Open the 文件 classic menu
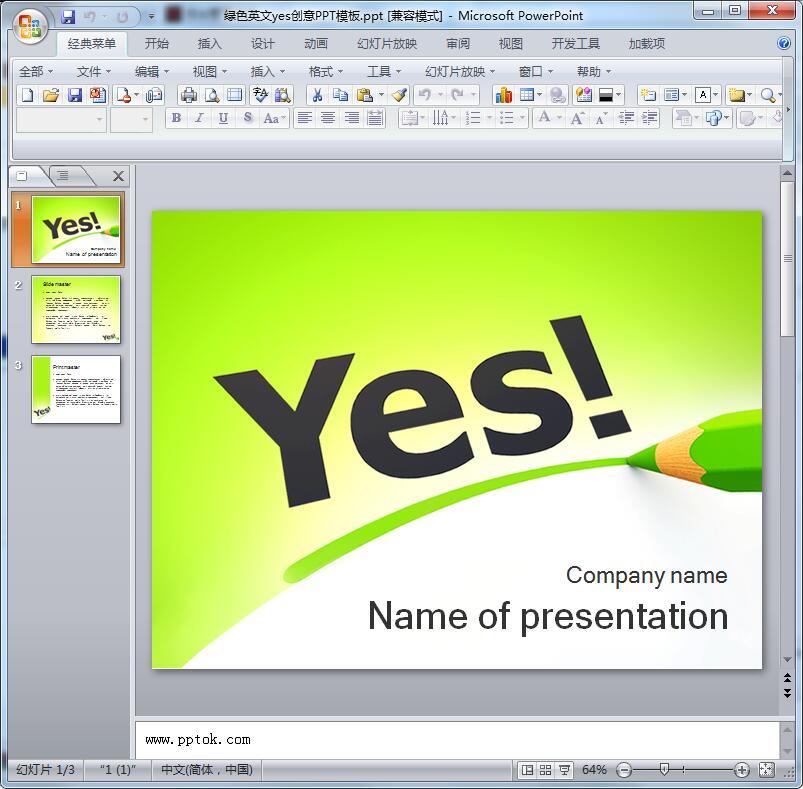803x789 pixels. coord(94,72)
